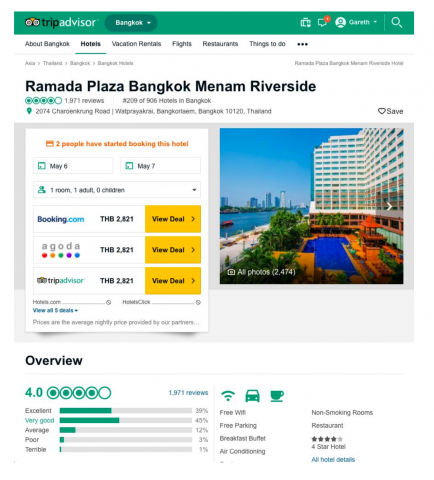Click the Booking.com logo
This screenshot has width=434, height=480.
click(x=61, y=219)
